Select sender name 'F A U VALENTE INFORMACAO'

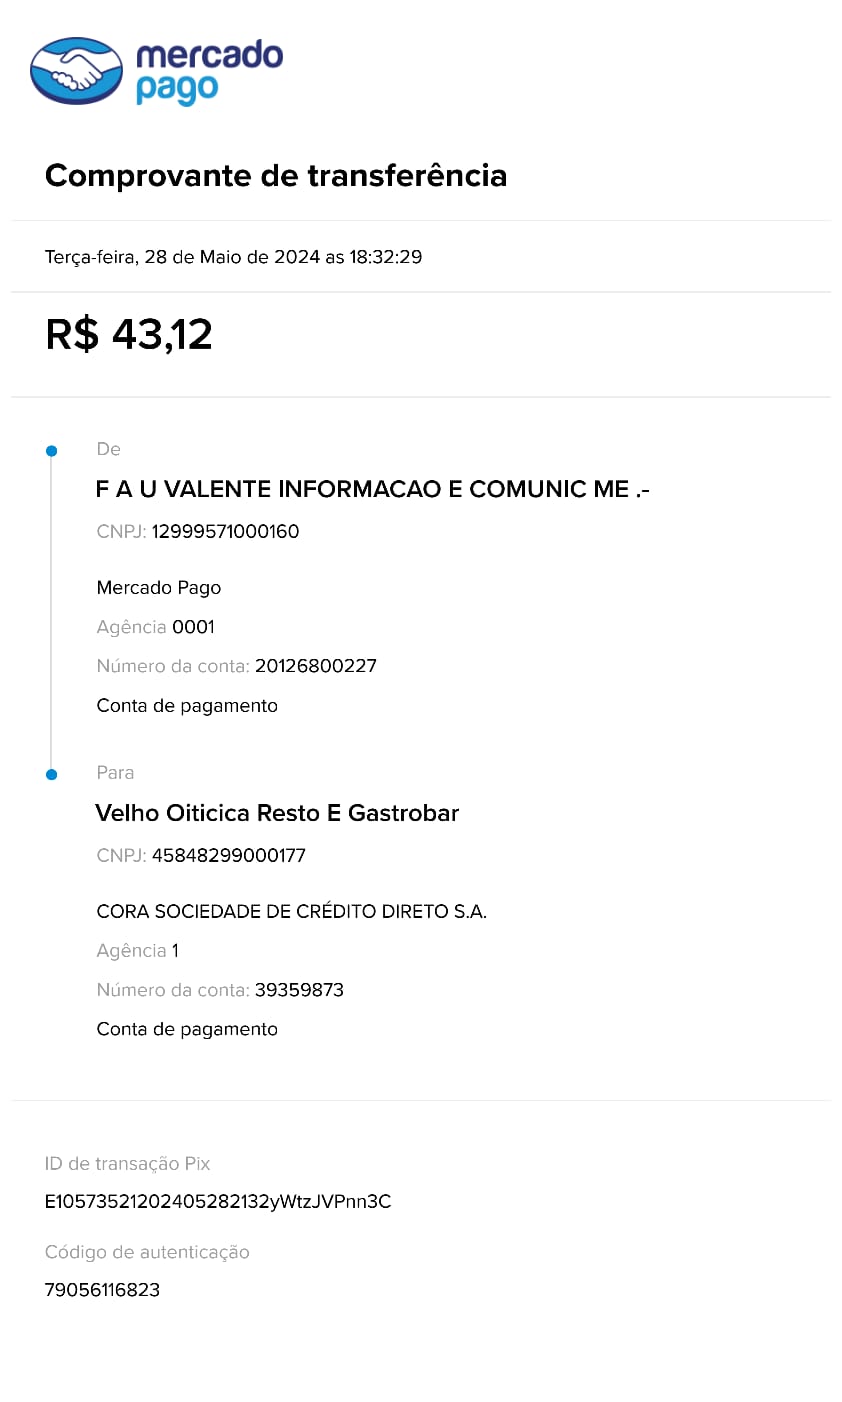pos(268,489)
